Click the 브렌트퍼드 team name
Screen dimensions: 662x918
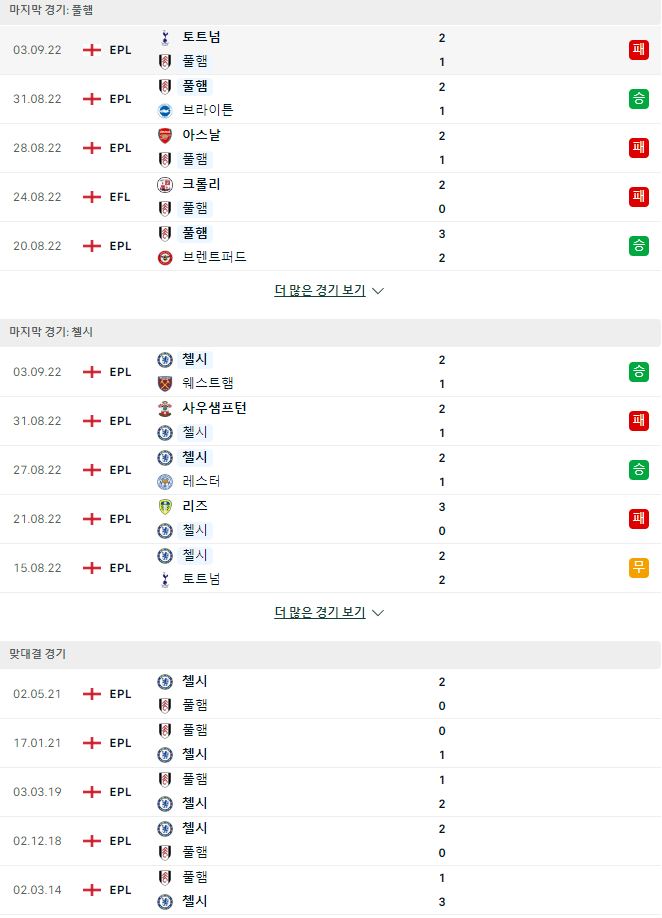tap(214, 257)
